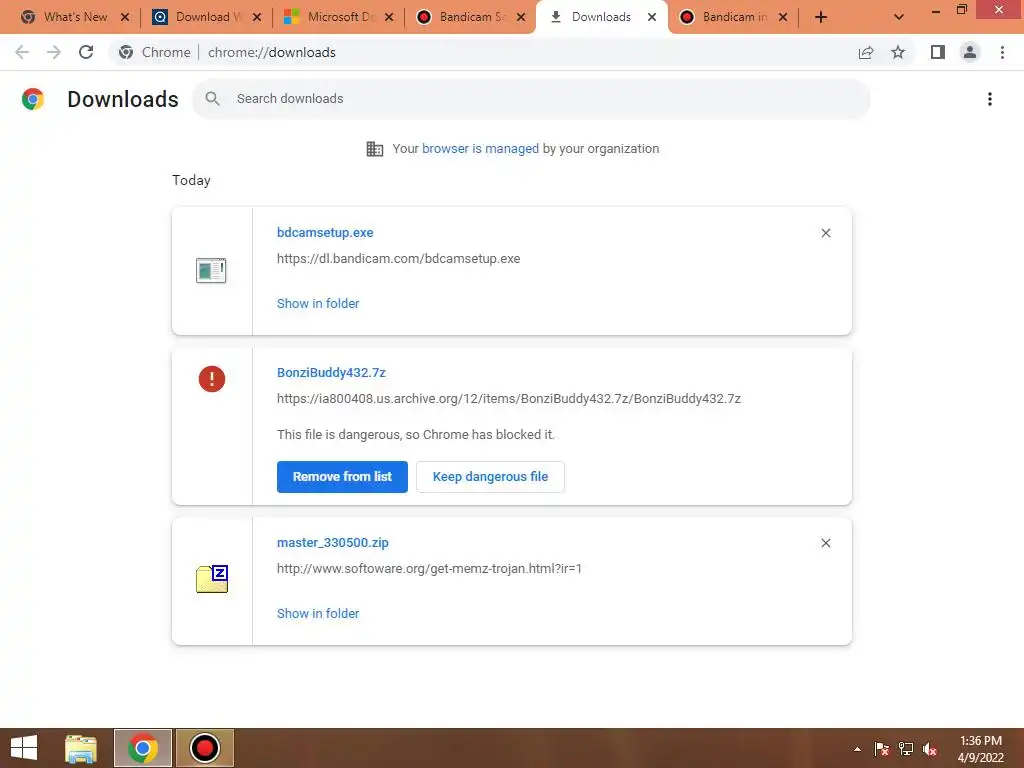Screen dimensions: 1024x768
Task: Open File Explorer from taskbar
Action: pos(81,748)
